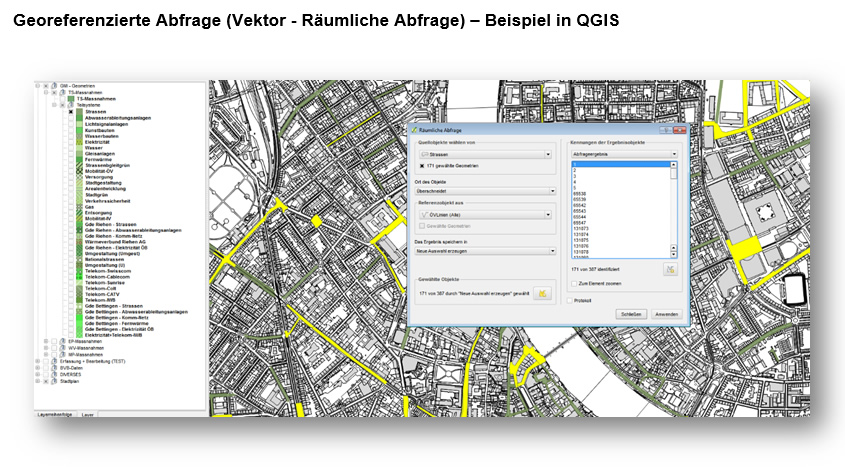Viewport: 845px width, 467px height.
Task: Enable the Protokoll checkbox
Action: click(570, 301)
